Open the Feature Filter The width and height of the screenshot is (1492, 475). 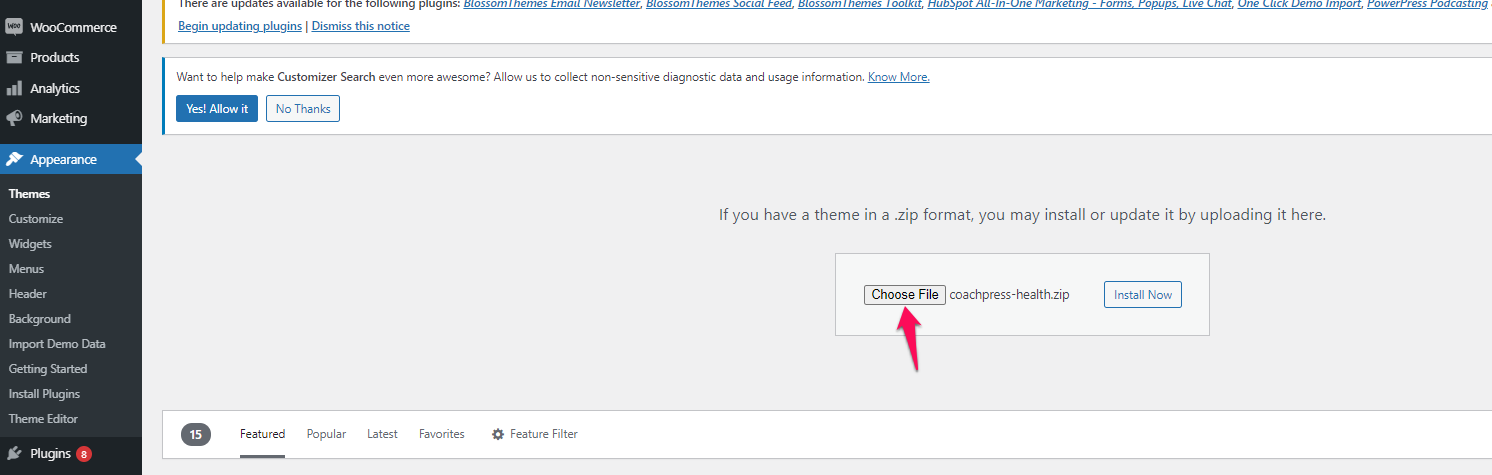coord(535,434)
